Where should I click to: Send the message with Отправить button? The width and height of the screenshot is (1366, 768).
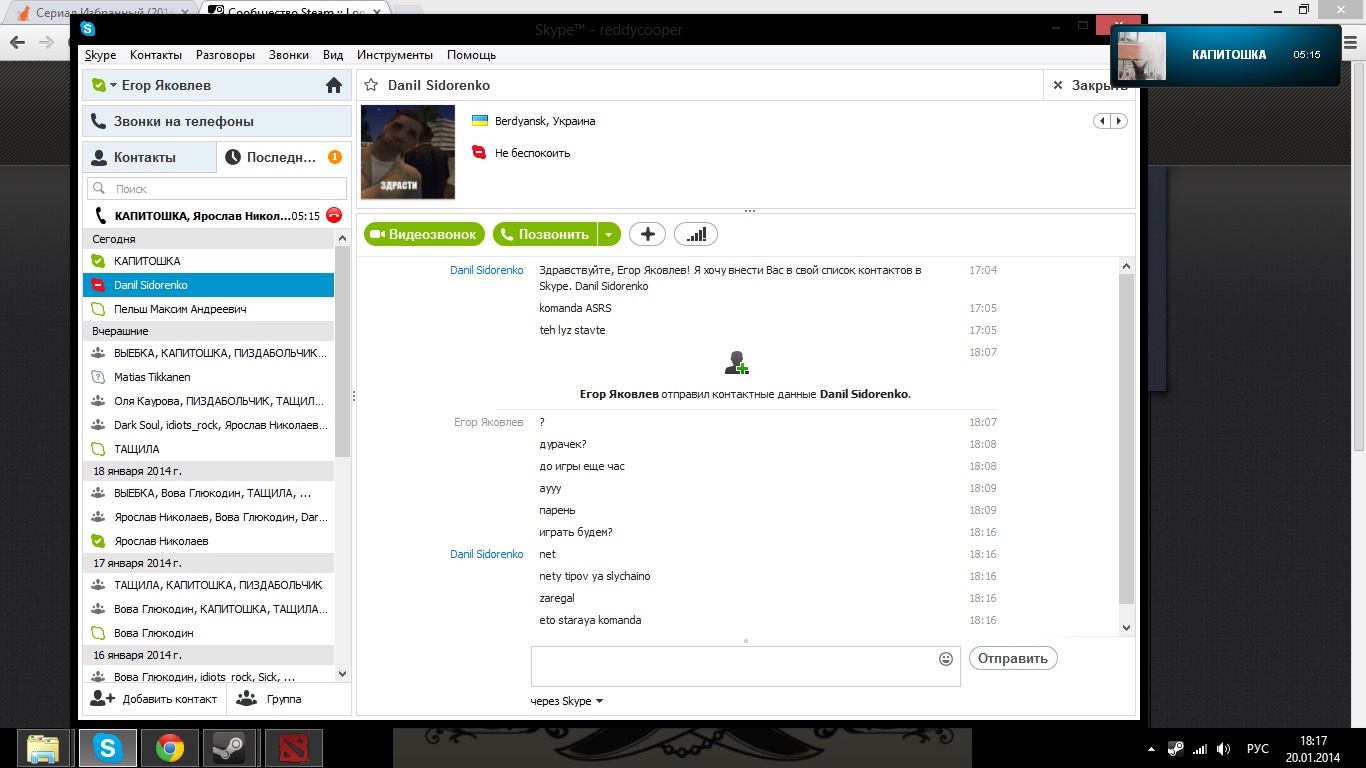point(1013,658)
